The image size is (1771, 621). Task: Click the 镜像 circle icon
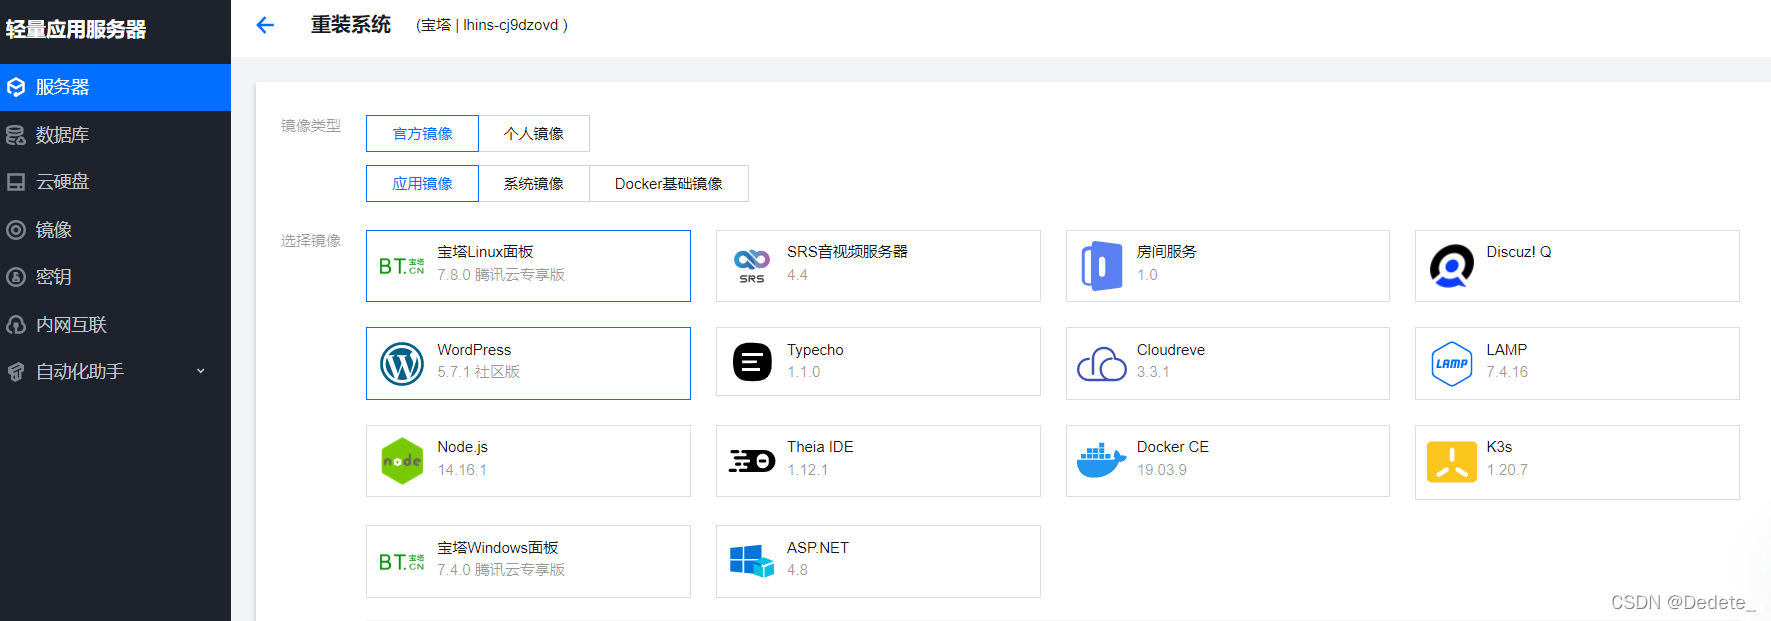point(16,230)
